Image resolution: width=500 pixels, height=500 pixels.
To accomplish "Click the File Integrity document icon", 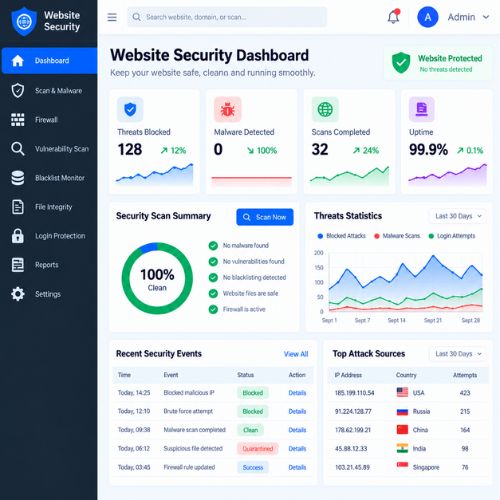I will tap(18, 207).
